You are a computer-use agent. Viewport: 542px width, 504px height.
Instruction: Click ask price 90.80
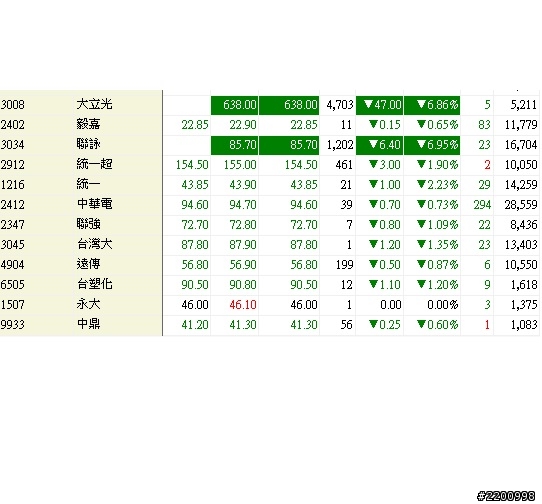[x=243, y=285]
